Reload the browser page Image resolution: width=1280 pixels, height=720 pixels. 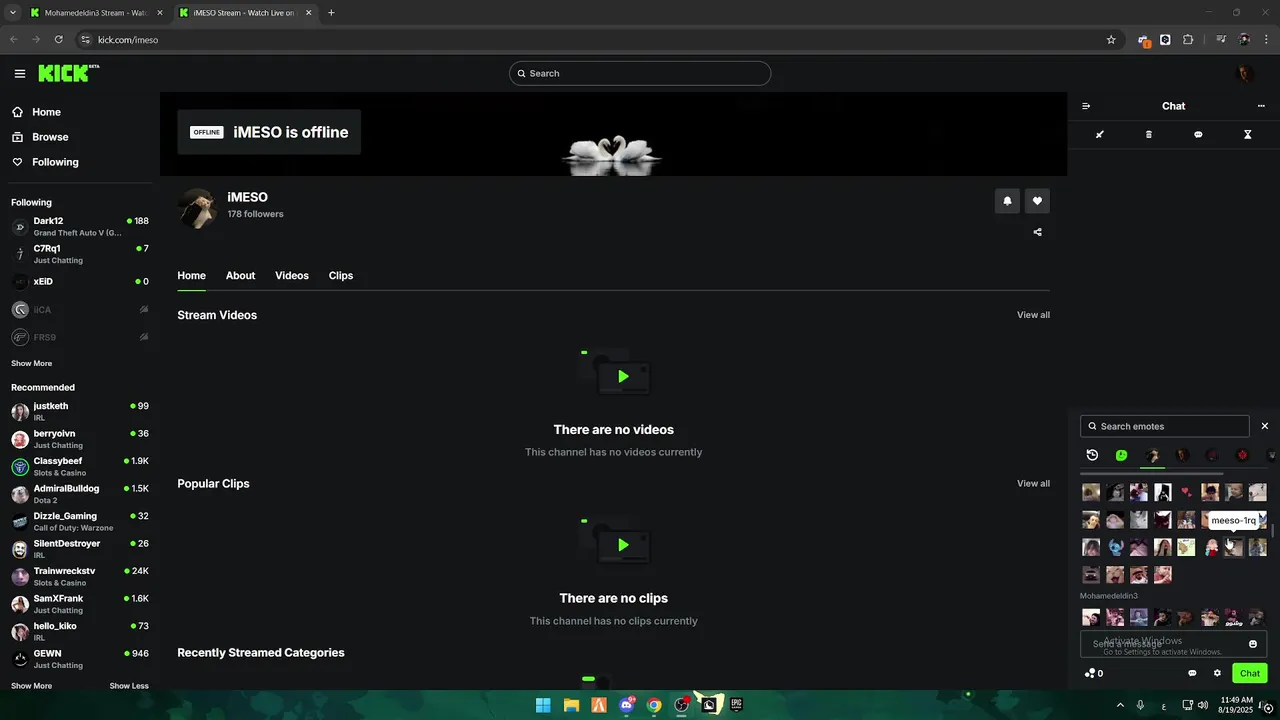(x=59, y=40)
